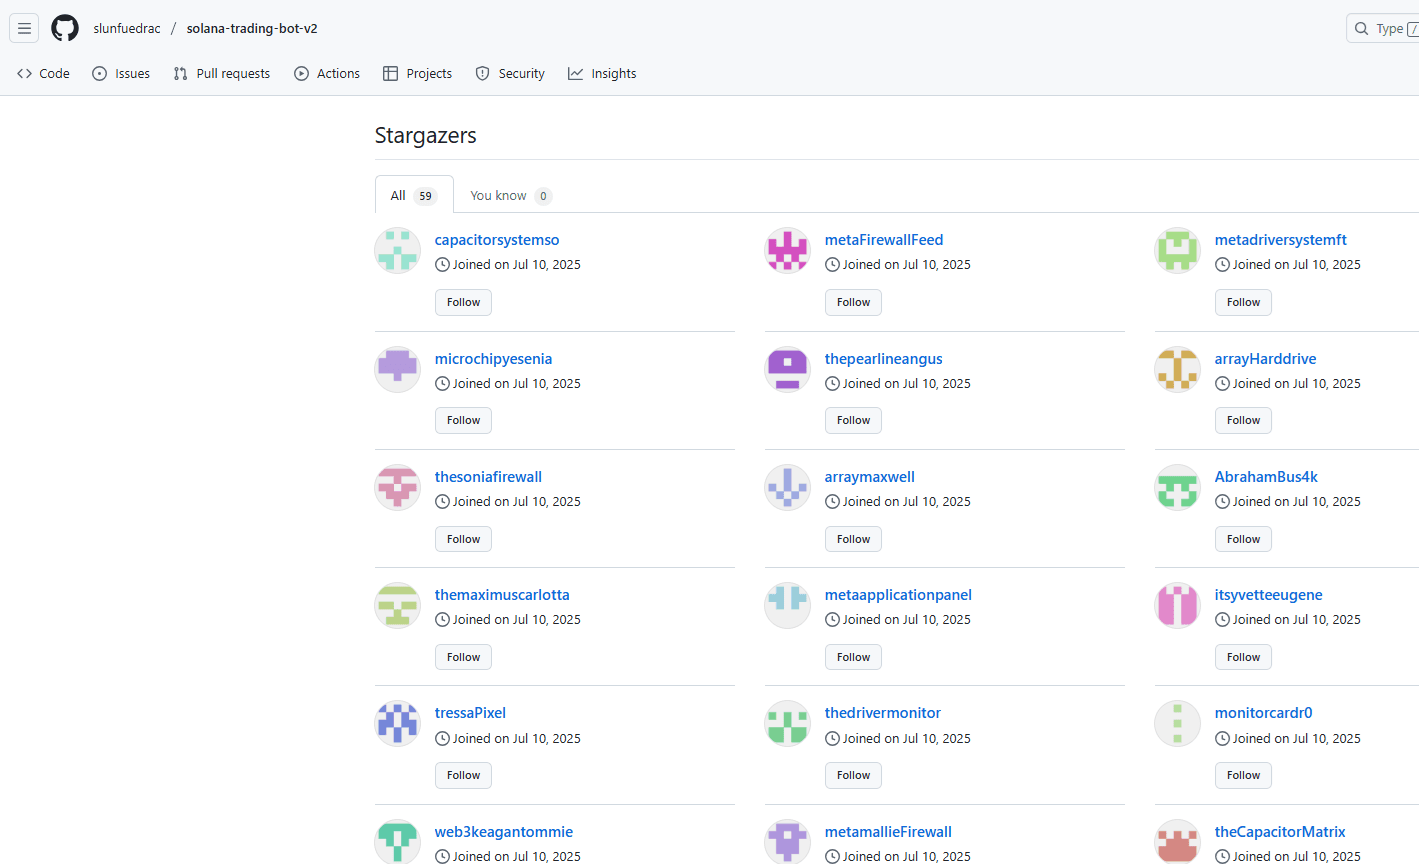Image resolution: width=1419 pixels, height=864 pixels.
Task: Open arrayHarddrive avatar
Action: (x=1178, y=369)
